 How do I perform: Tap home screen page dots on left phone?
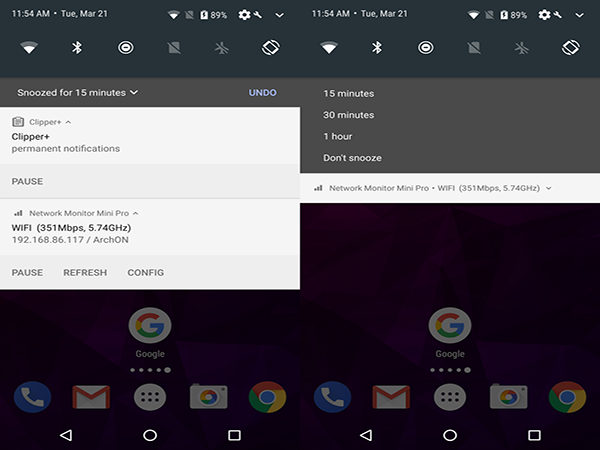click(150, 370)
